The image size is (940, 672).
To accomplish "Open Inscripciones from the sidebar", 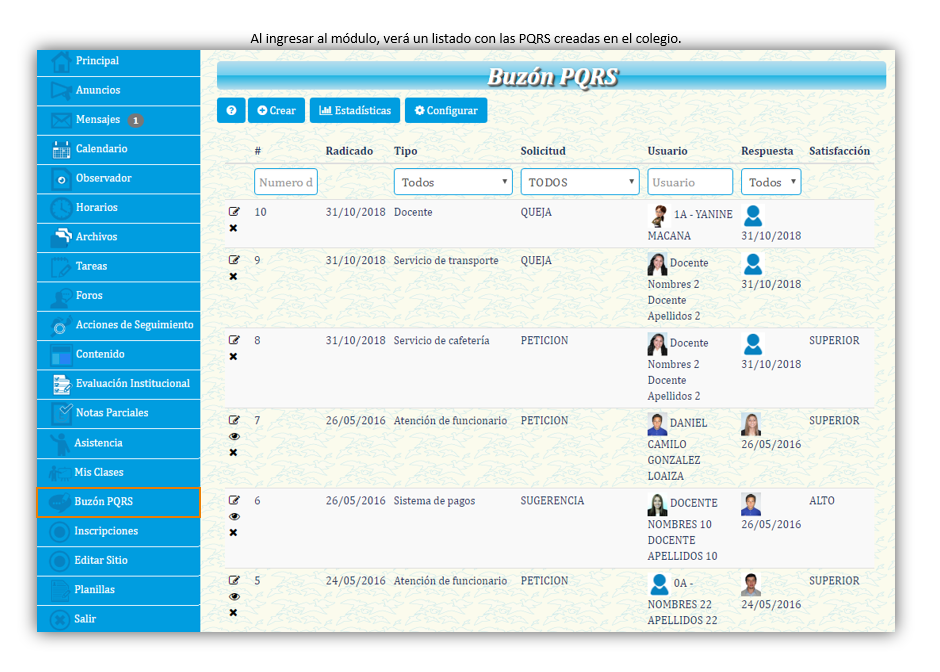I will (x=118, y=532).
